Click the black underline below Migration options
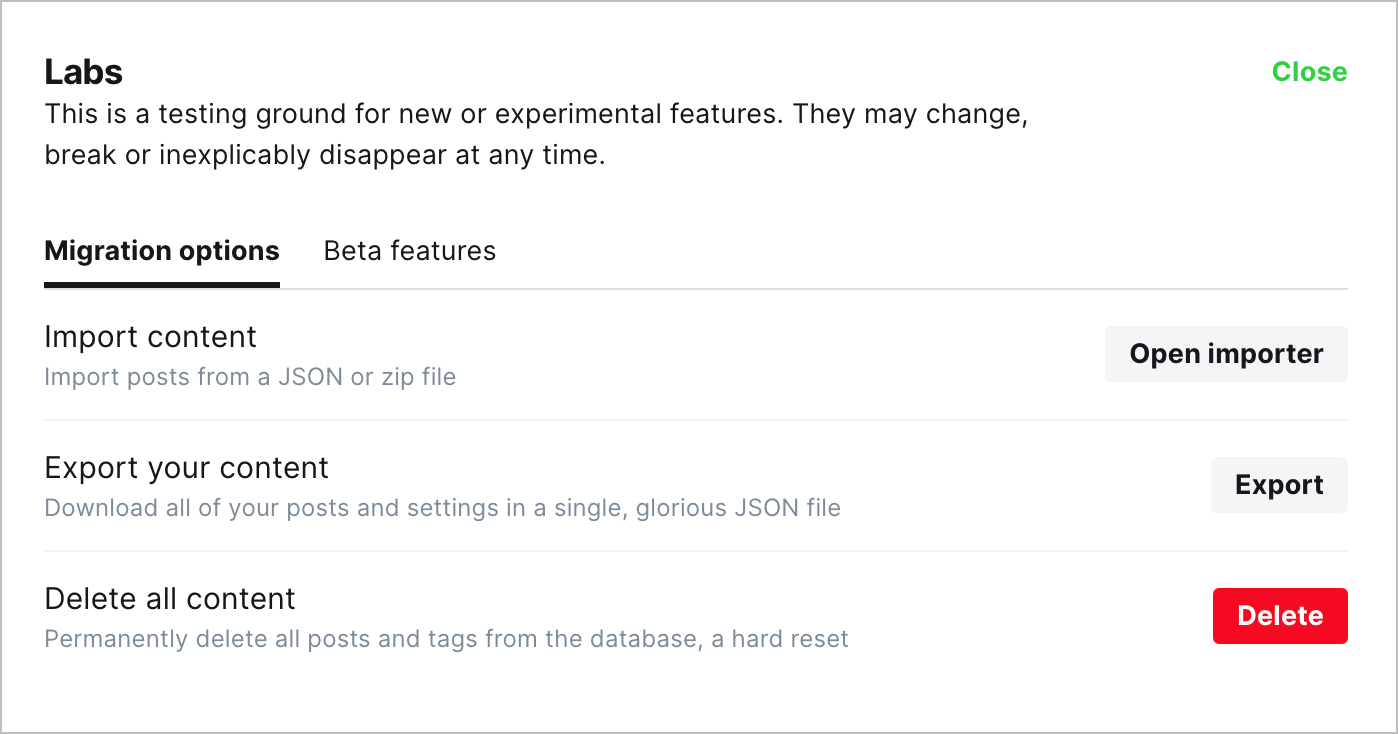The image size is (1398, 734). (162, 285)
